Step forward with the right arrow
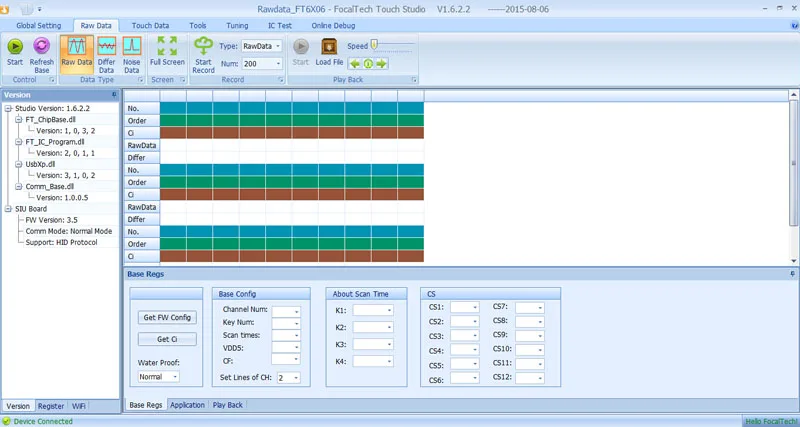 [x=381, y=64]
